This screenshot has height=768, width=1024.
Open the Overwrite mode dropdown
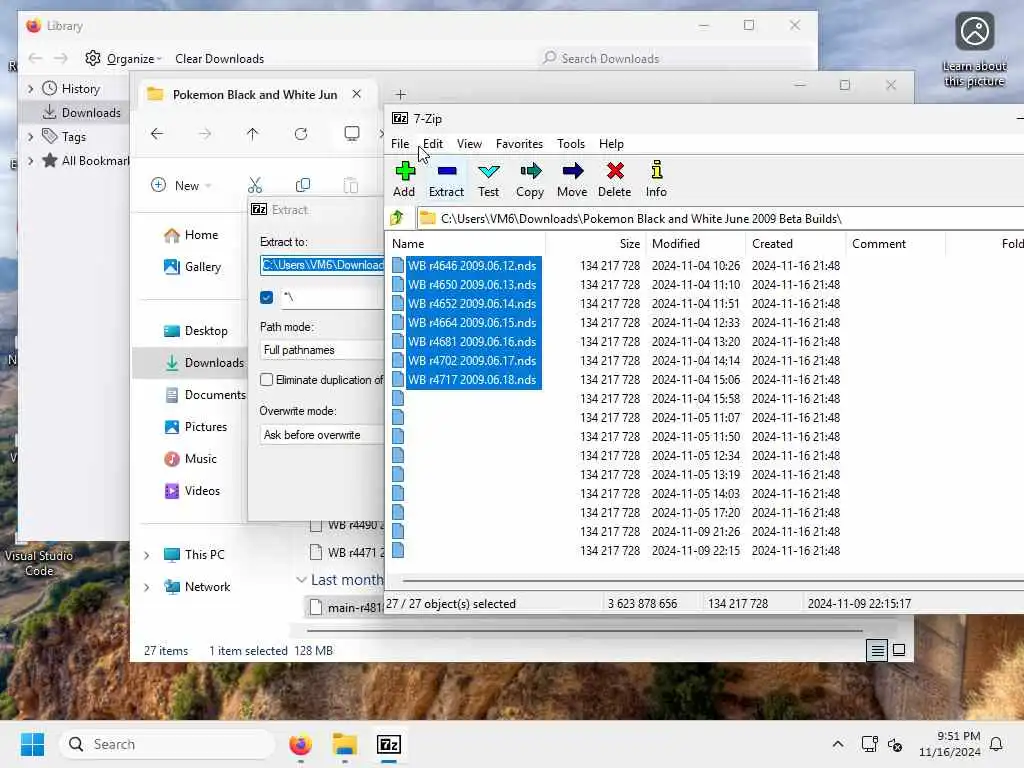322,435
